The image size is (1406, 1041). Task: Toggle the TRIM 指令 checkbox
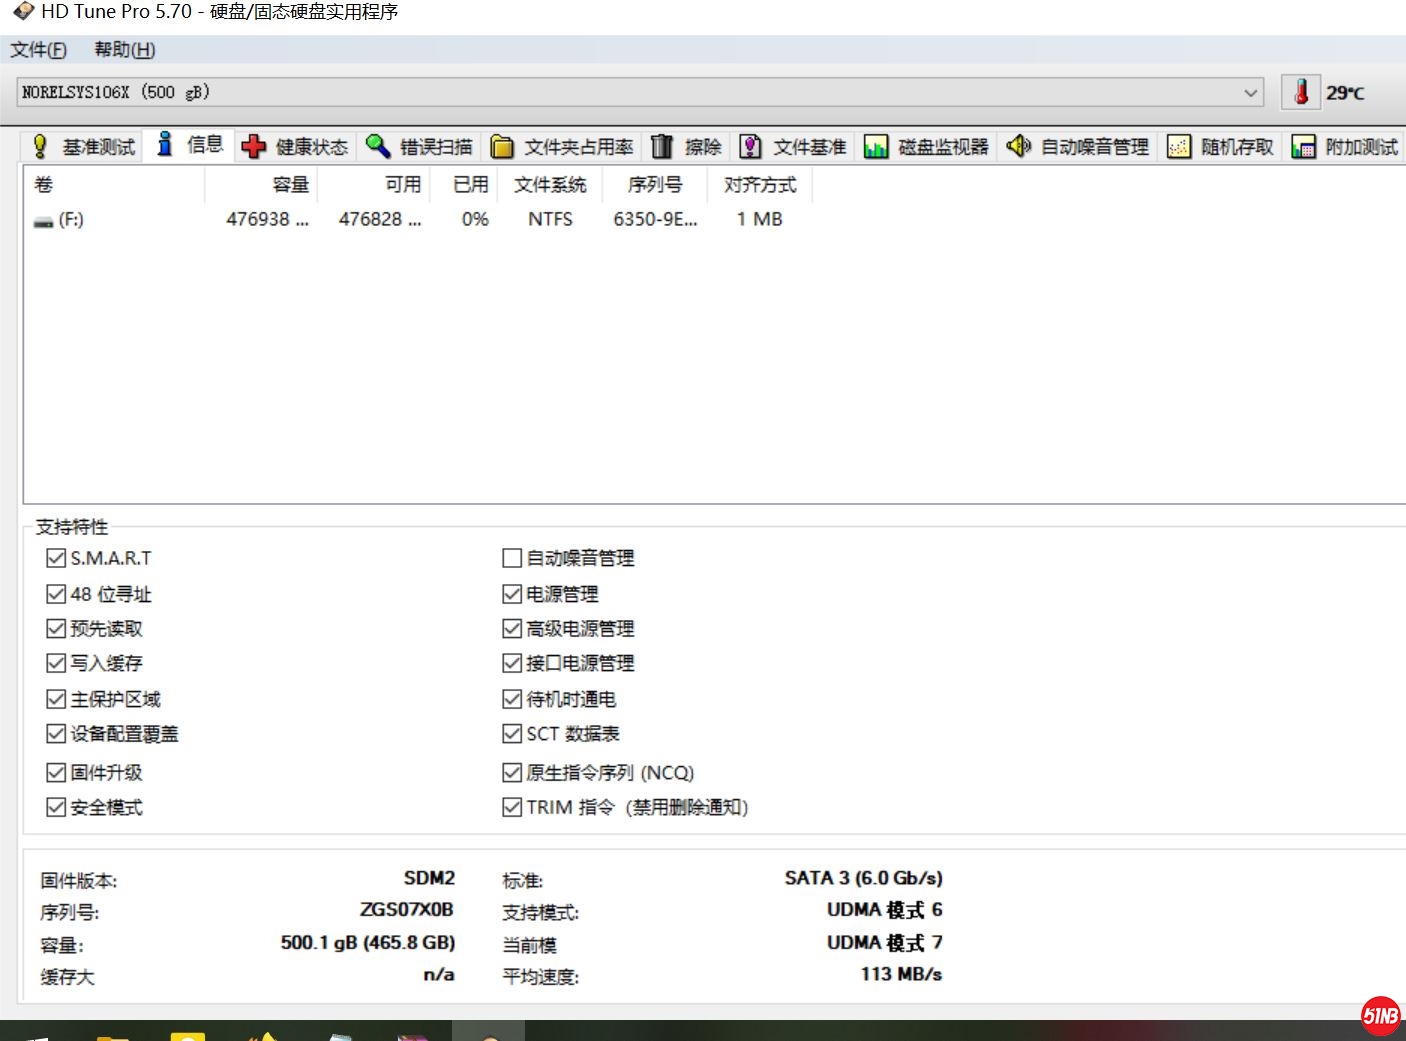(x=512, y=807)
